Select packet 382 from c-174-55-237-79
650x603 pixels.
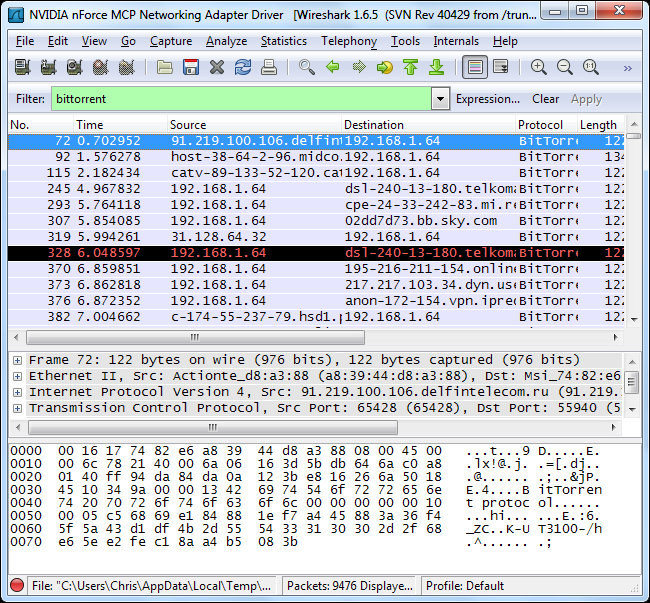coord(316,317)
